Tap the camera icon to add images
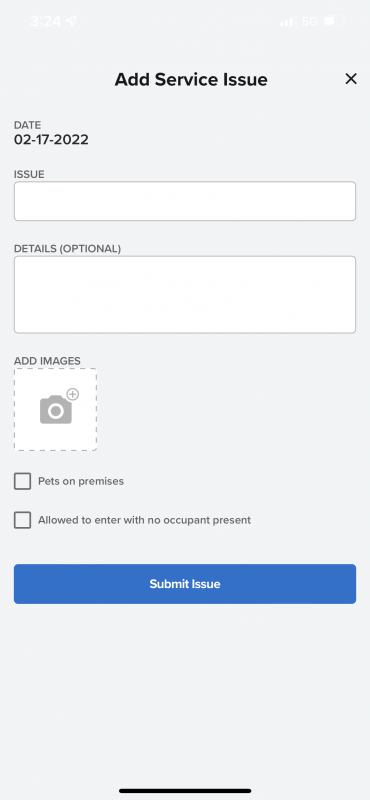Viewport: 370px width, 800px height. pyautogui.click(x=56, y=409)
